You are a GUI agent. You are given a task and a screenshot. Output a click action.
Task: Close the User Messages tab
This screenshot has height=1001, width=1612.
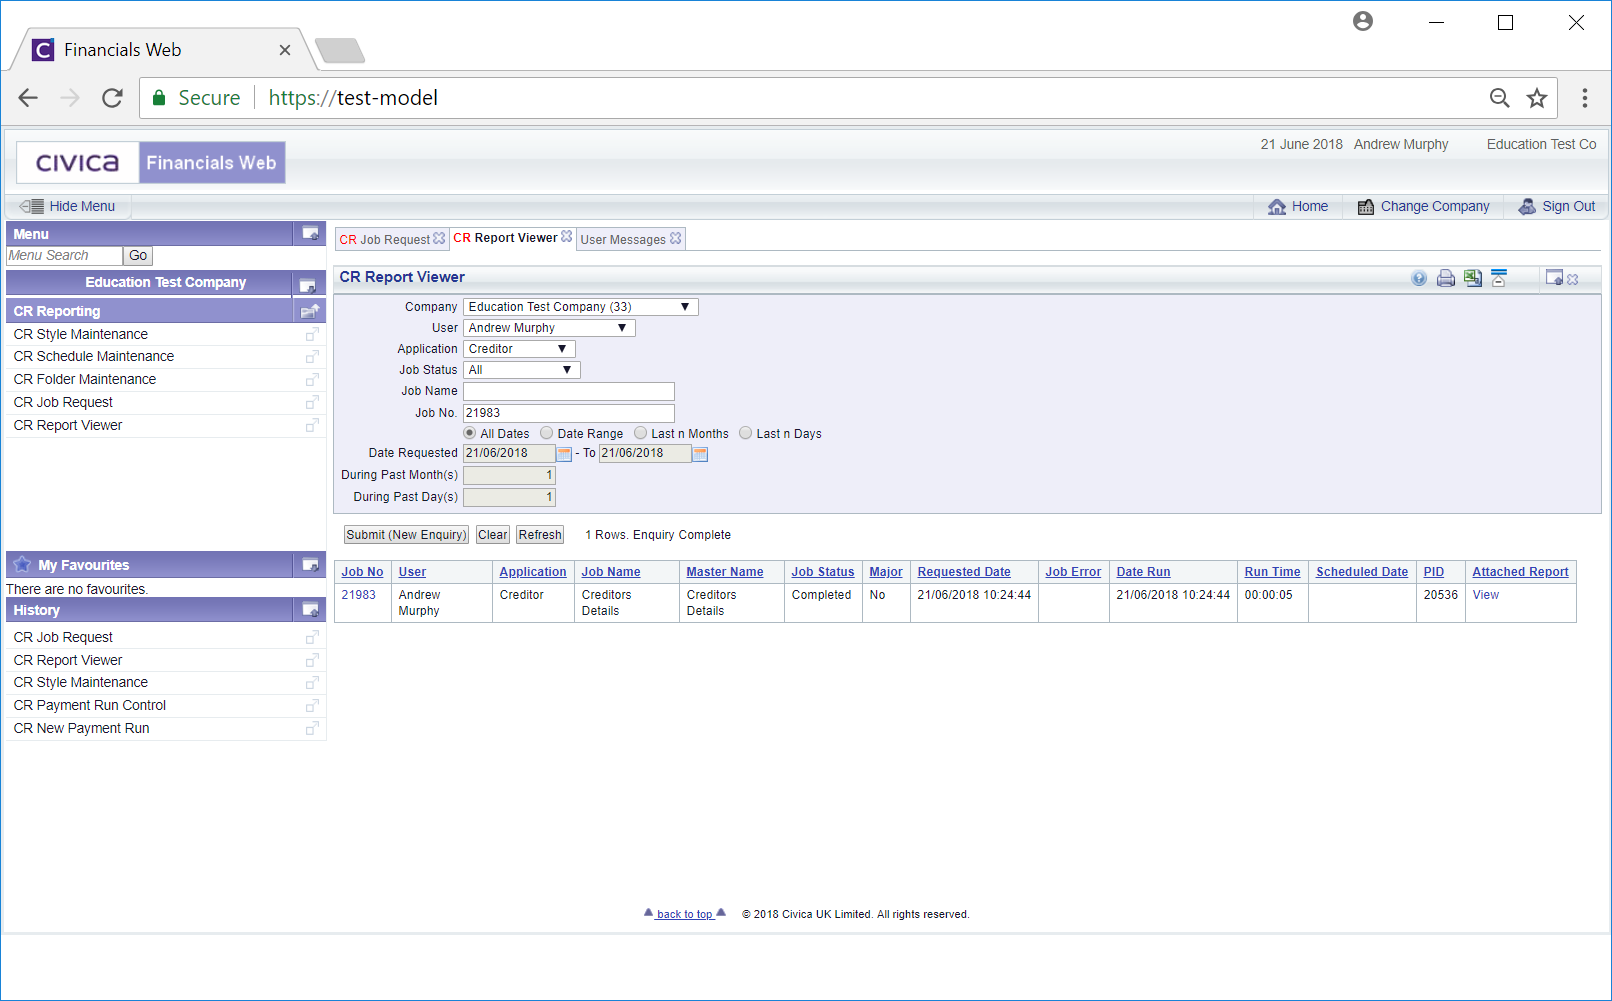point(676,239)
